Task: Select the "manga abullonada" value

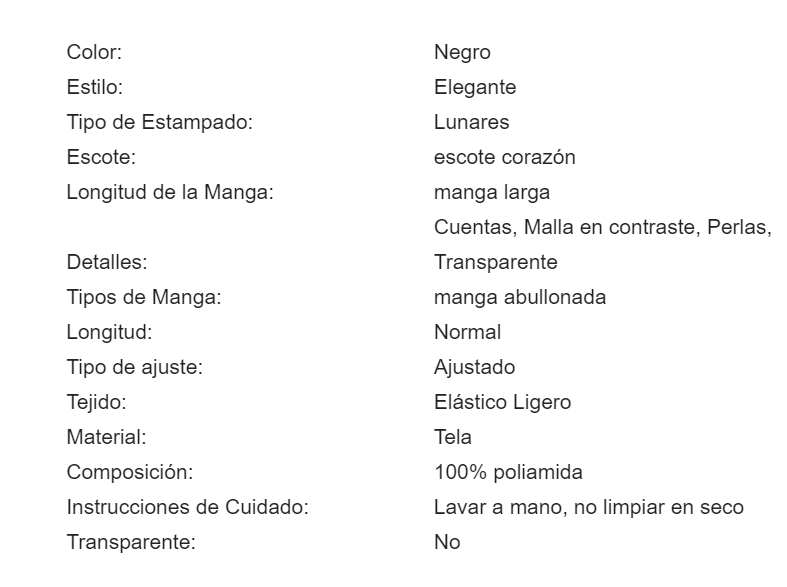Action: click(x=520, y=298)
